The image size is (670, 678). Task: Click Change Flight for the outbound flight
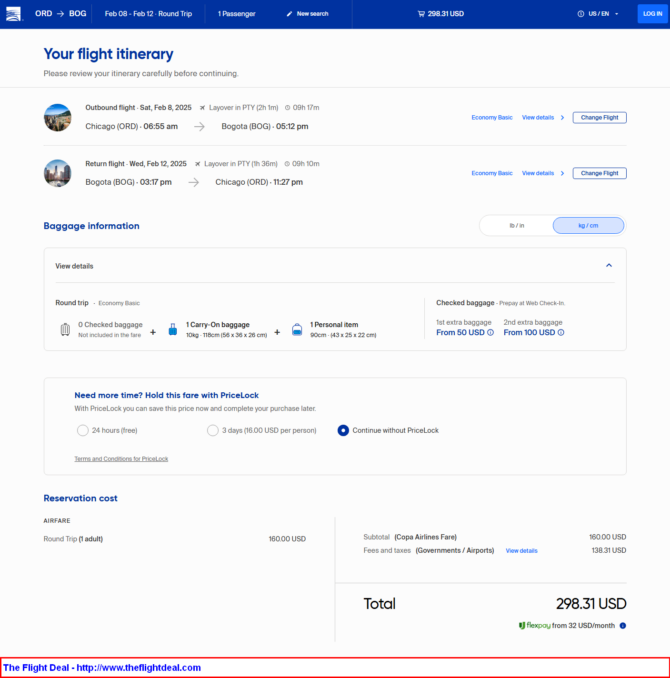click(599, 117)
